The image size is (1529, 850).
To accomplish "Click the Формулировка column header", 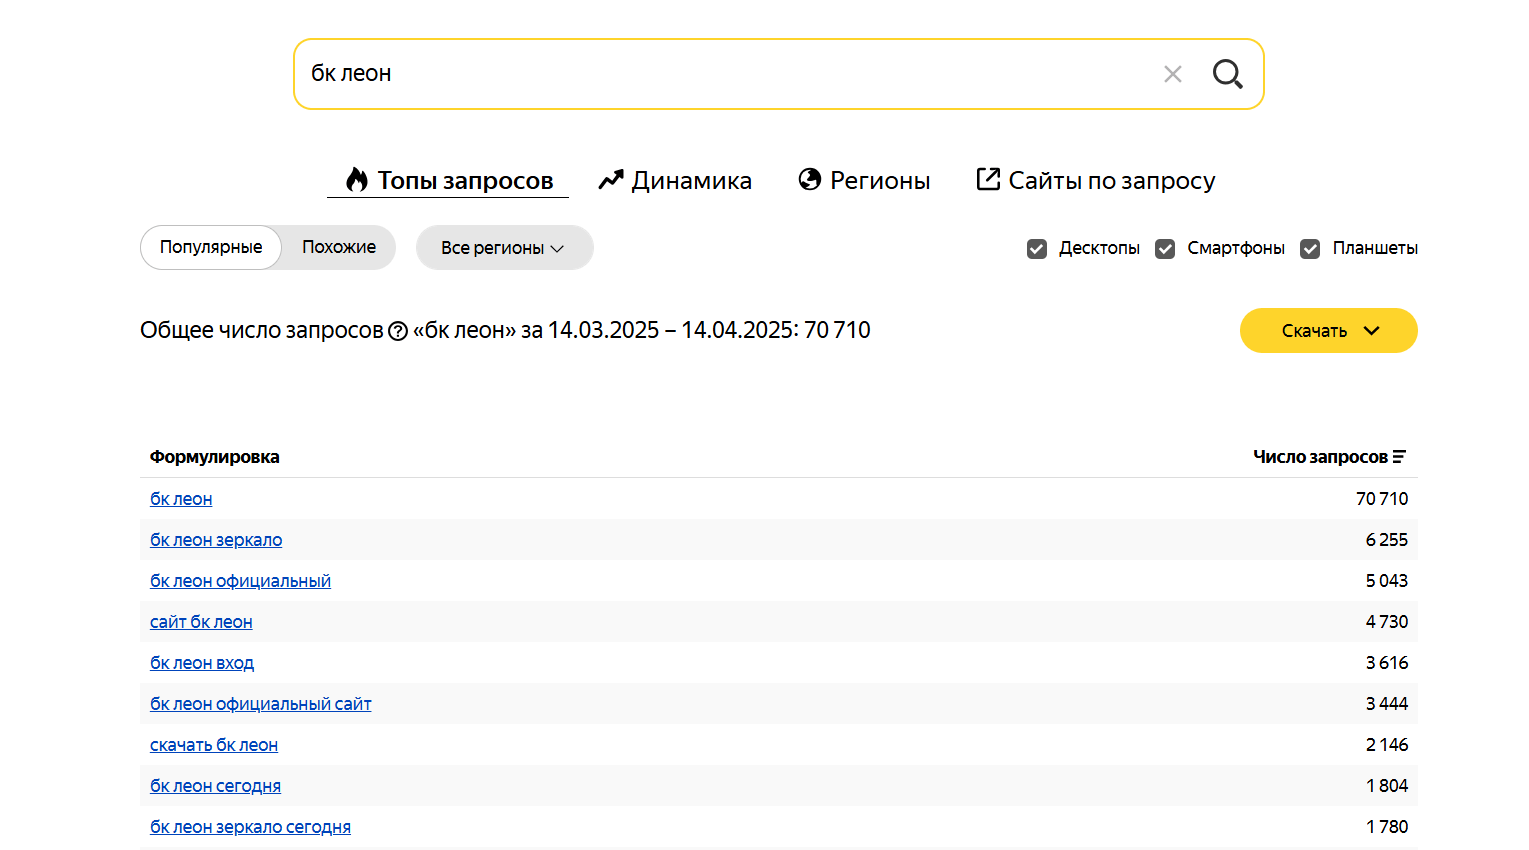I will 215,457.
